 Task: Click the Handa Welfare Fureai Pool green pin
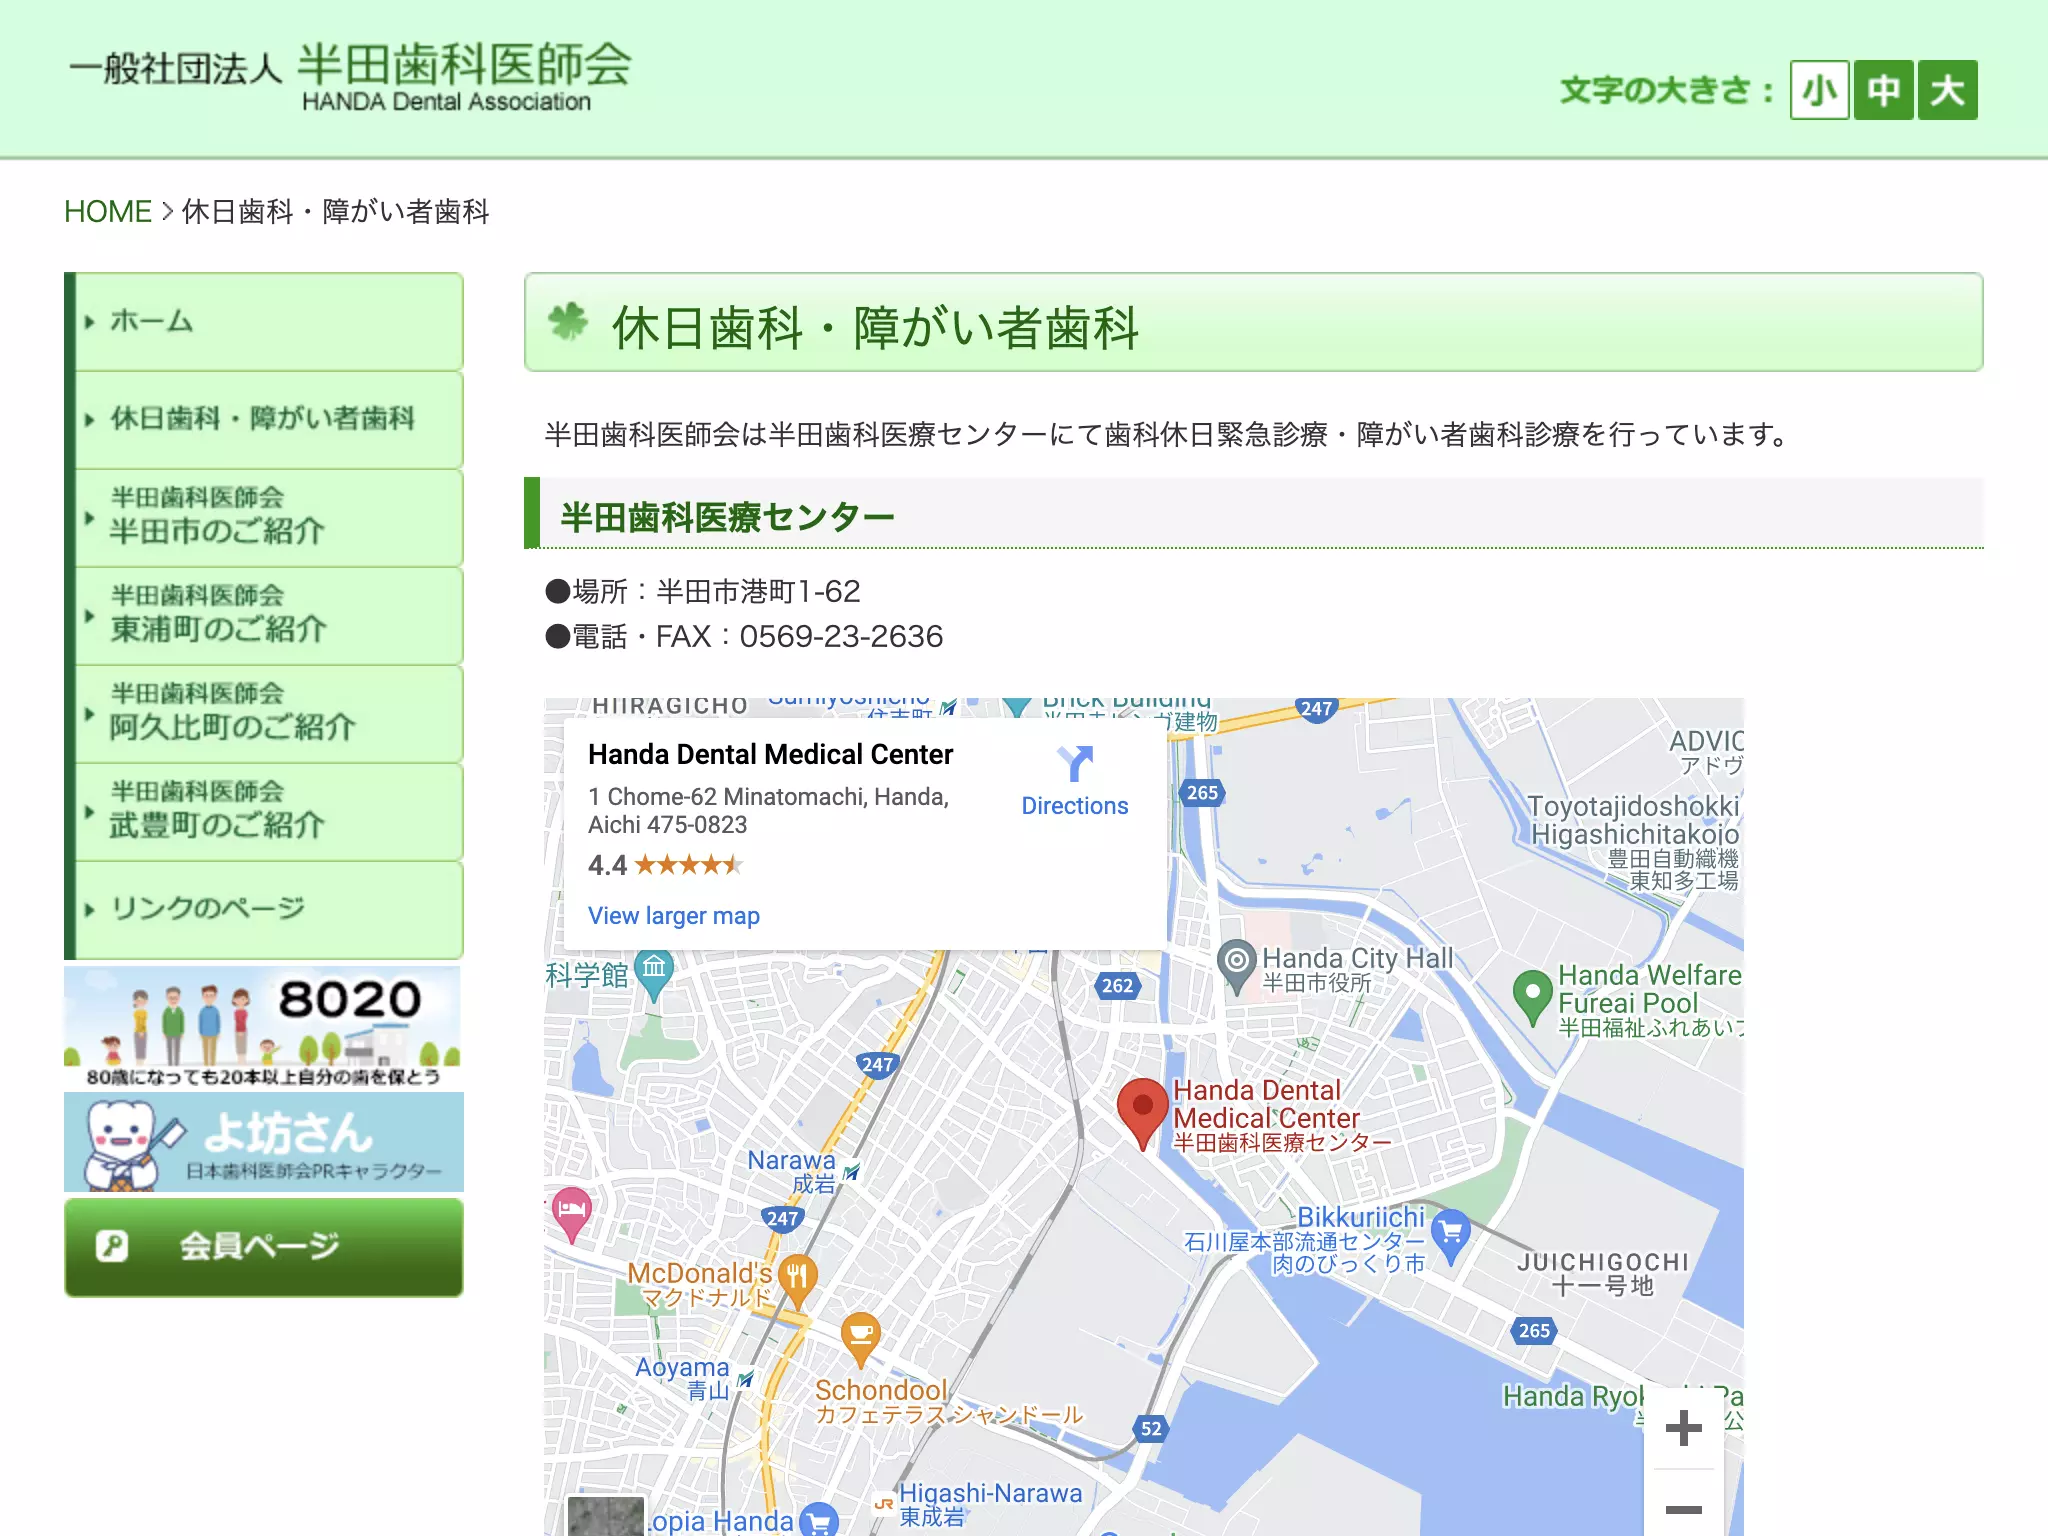tap(1532, 997)
